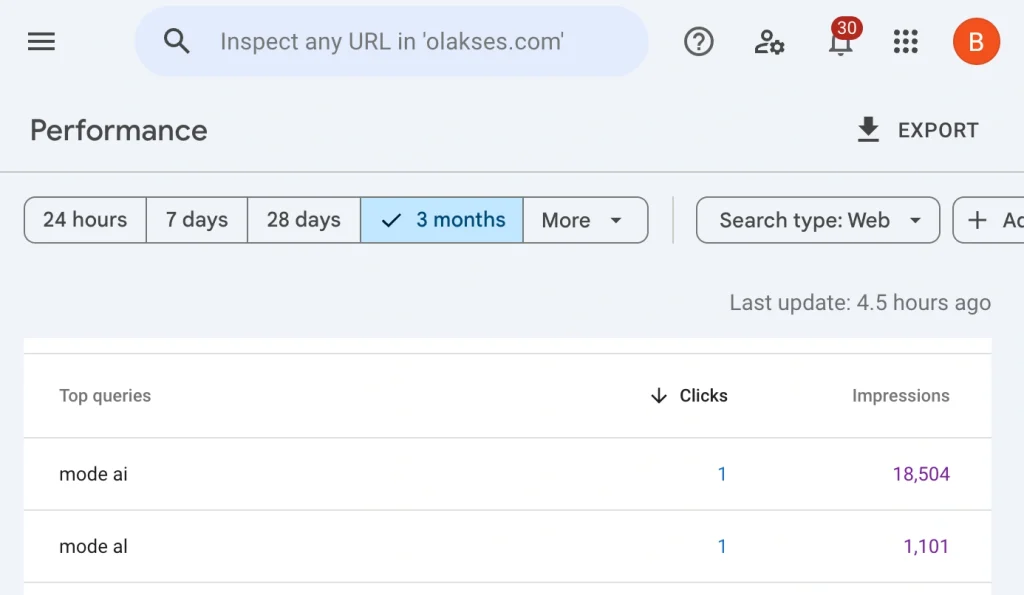Open user settings and preferences icon
The height and width of the screenshot is (595, 1024).
(768, 43)
